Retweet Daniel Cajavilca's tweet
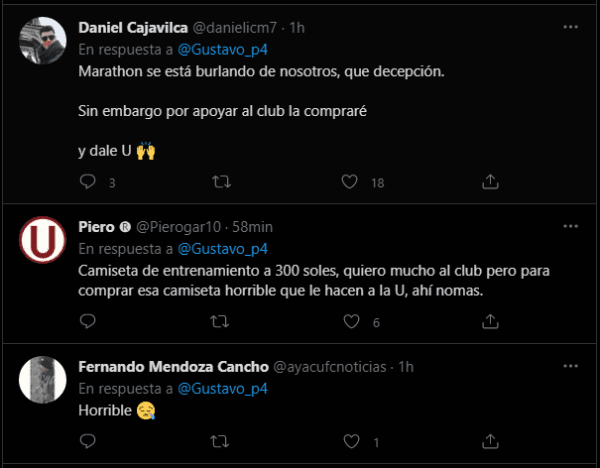600x468 pixels. (x=221, y=182)
